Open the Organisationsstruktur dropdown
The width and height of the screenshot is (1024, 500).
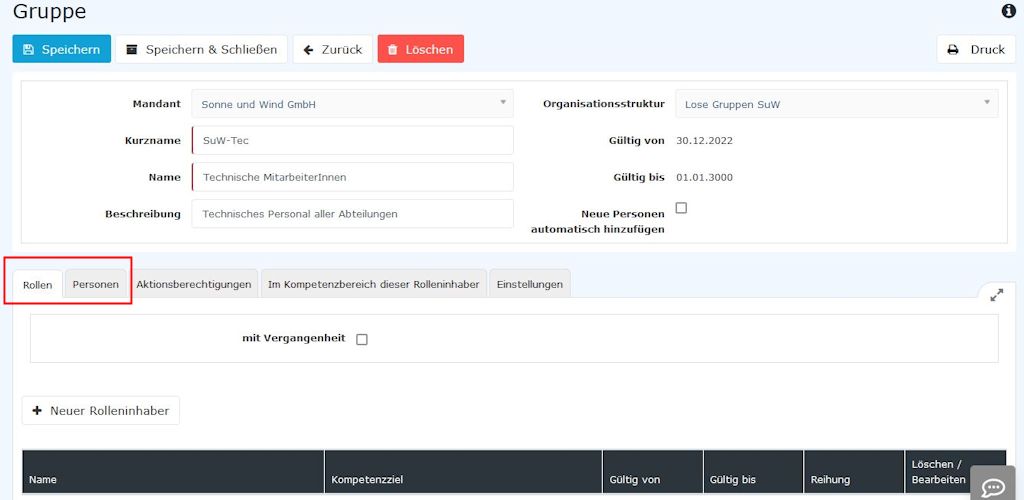[837, 104]
